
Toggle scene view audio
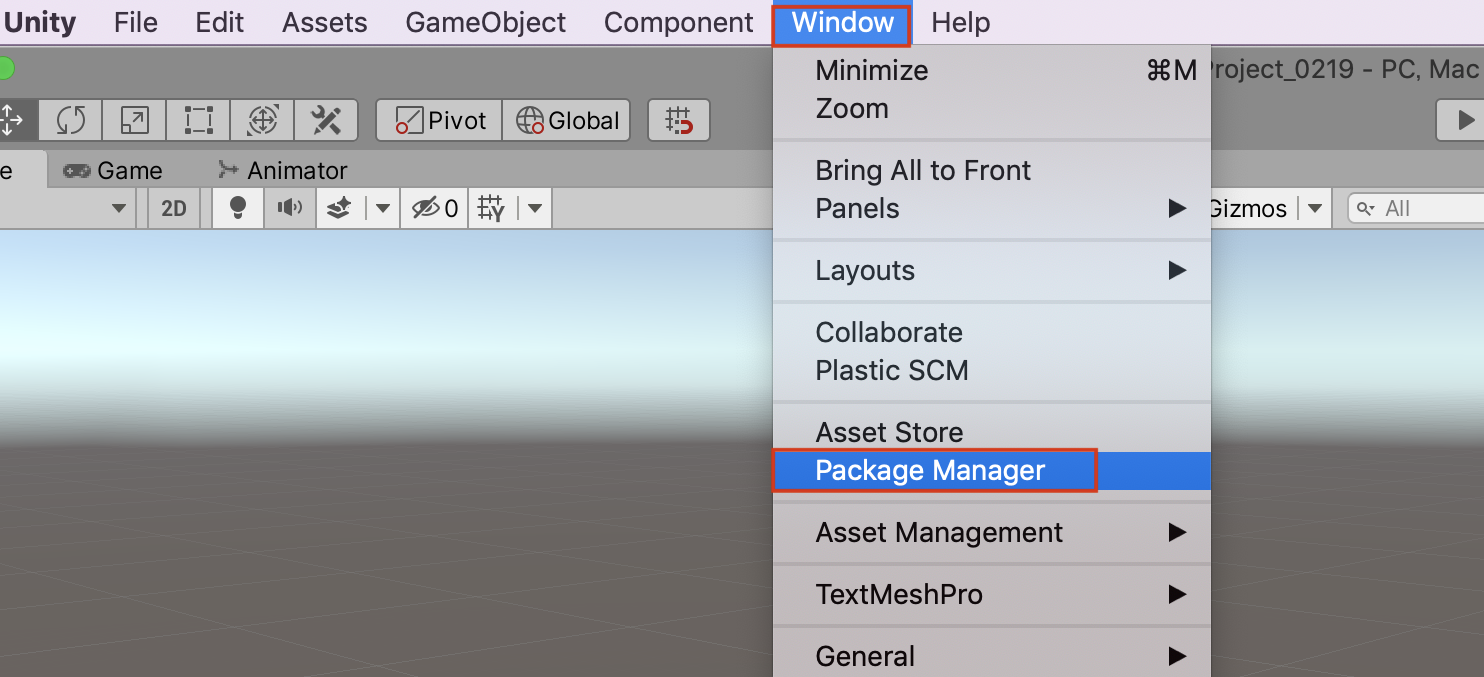click(x=289, y=208)
